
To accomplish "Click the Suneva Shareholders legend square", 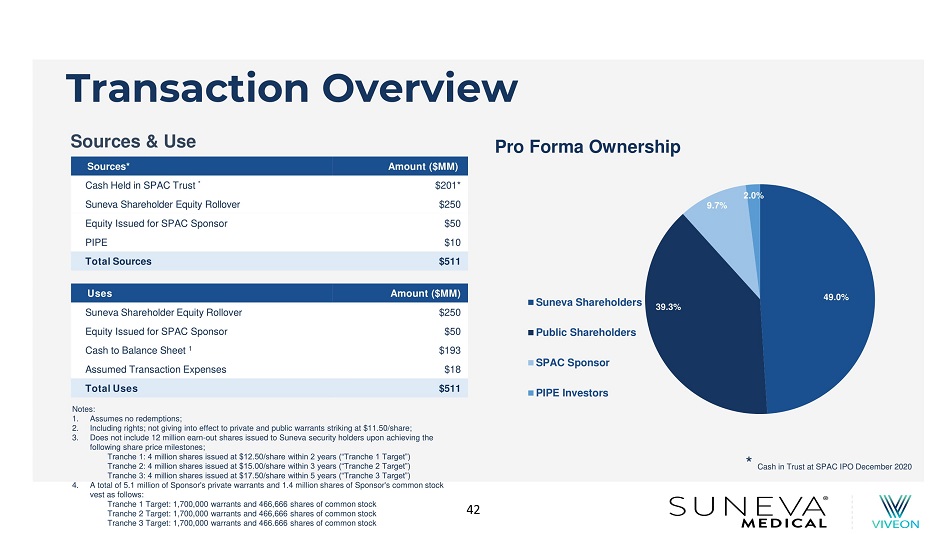I will pos(530,302).
